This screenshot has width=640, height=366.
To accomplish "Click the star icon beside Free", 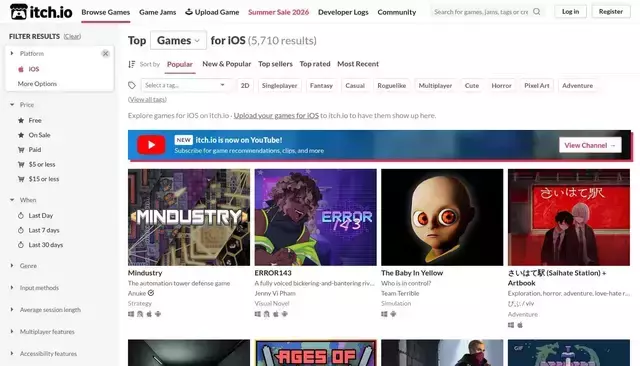I will point(21,120).
